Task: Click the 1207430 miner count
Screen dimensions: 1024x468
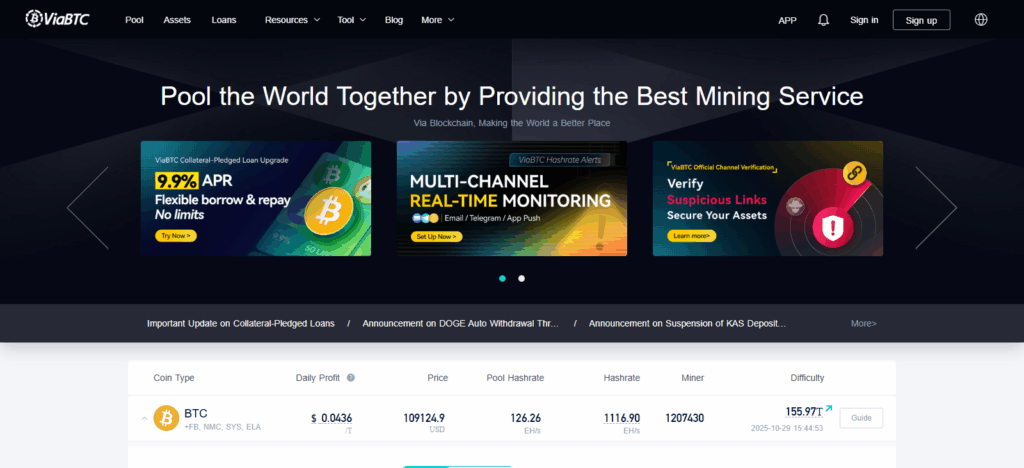Action: click(684, 418)
